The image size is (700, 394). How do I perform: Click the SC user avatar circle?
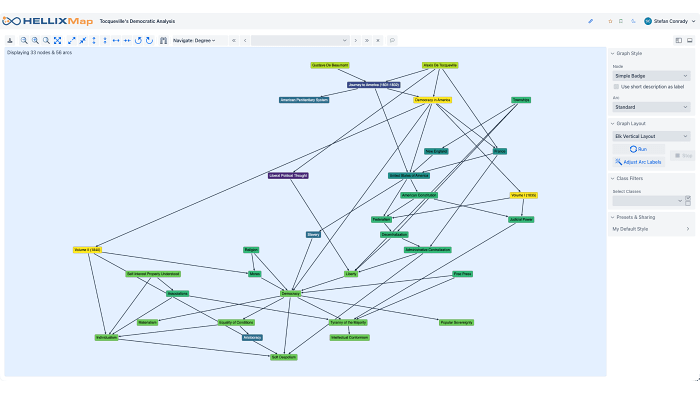(x=648, y=21)
